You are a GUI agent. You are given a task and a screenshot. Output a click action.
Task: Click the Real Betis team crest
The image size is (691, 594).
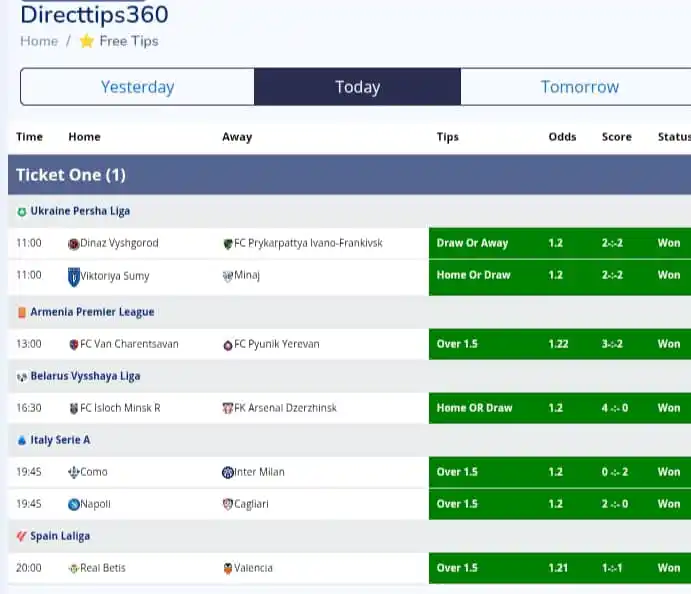(x=74, y=568)
